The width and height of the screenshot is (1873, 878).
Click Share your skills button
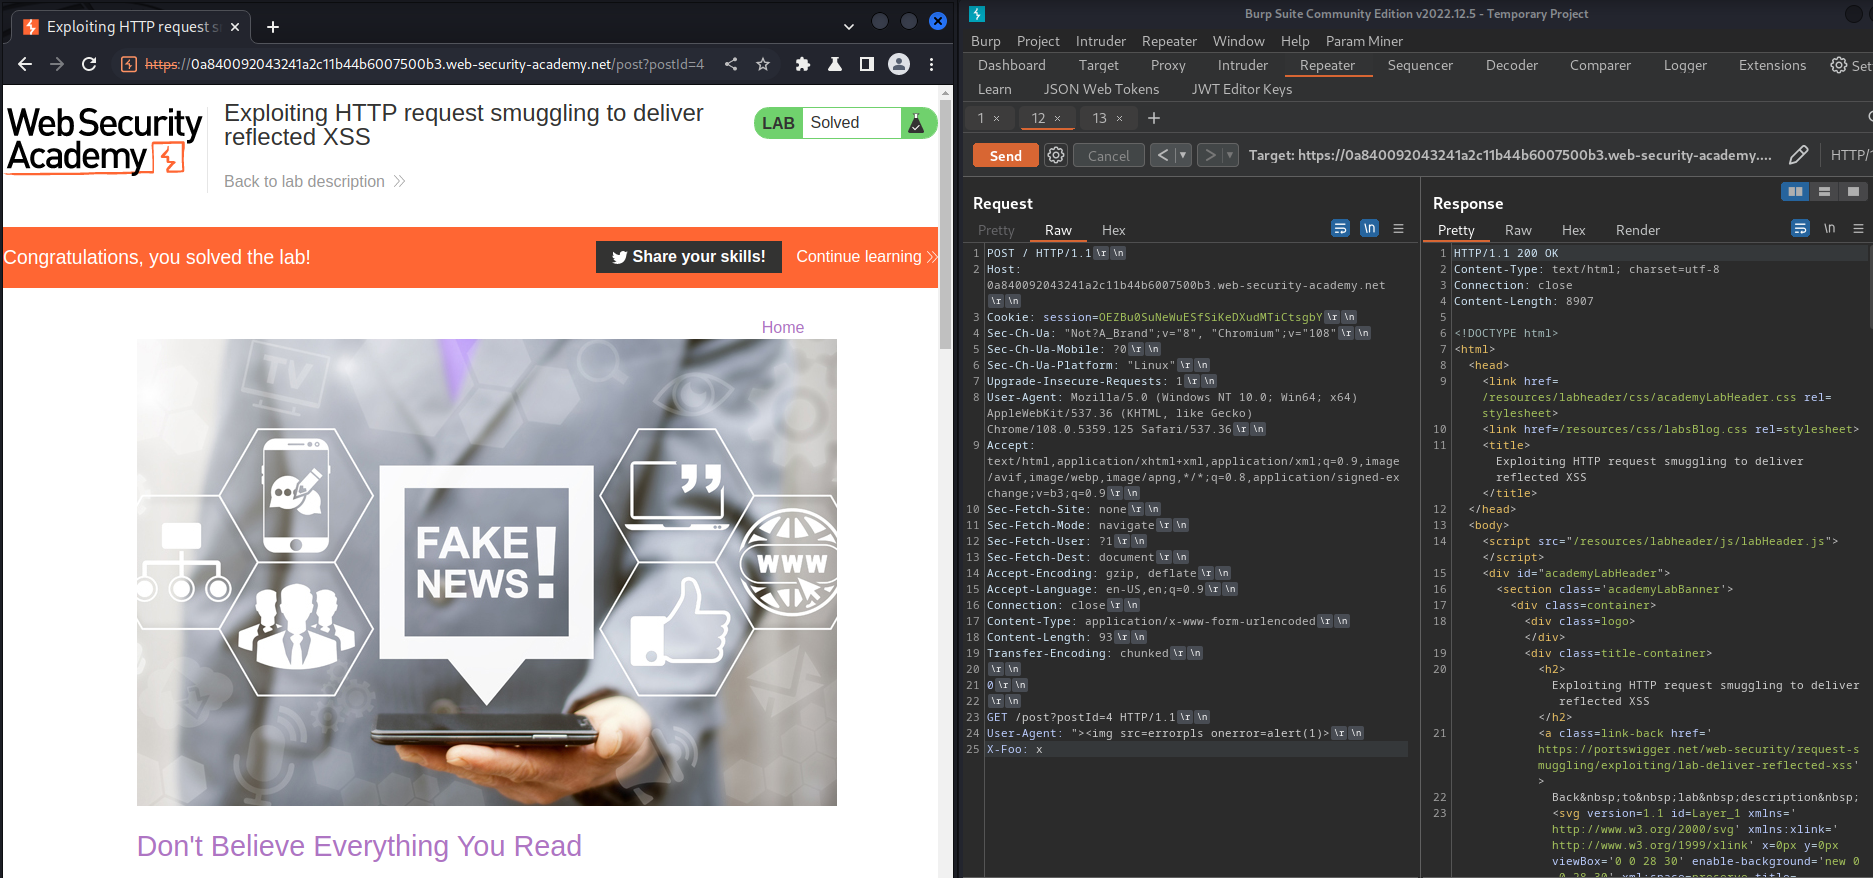tap(689, 257)
